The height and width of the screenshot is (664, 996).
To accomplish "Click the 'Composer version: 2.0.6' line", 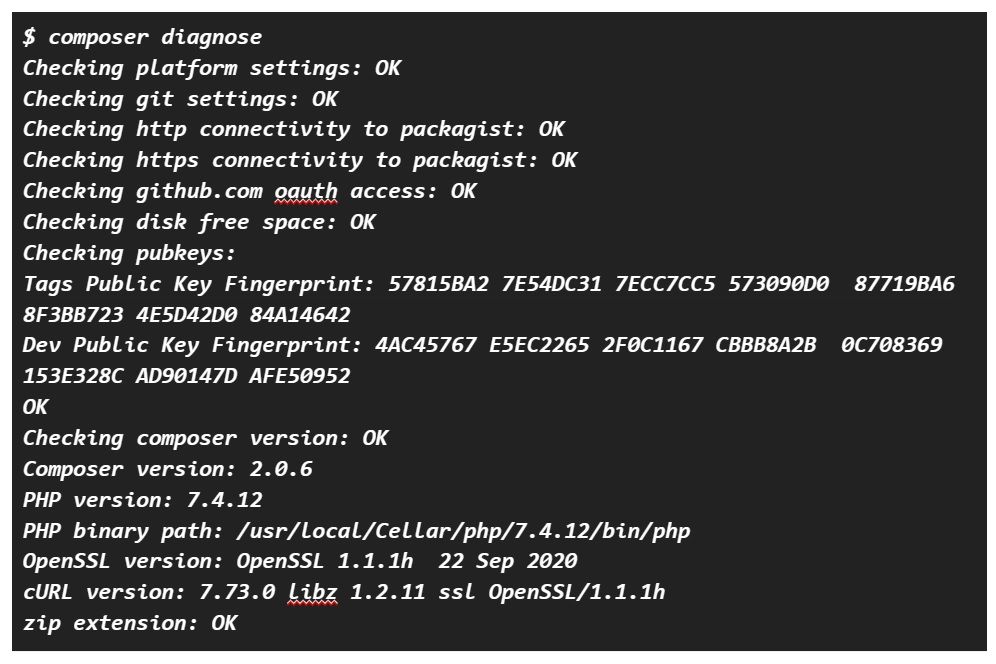I will [167, 469].
